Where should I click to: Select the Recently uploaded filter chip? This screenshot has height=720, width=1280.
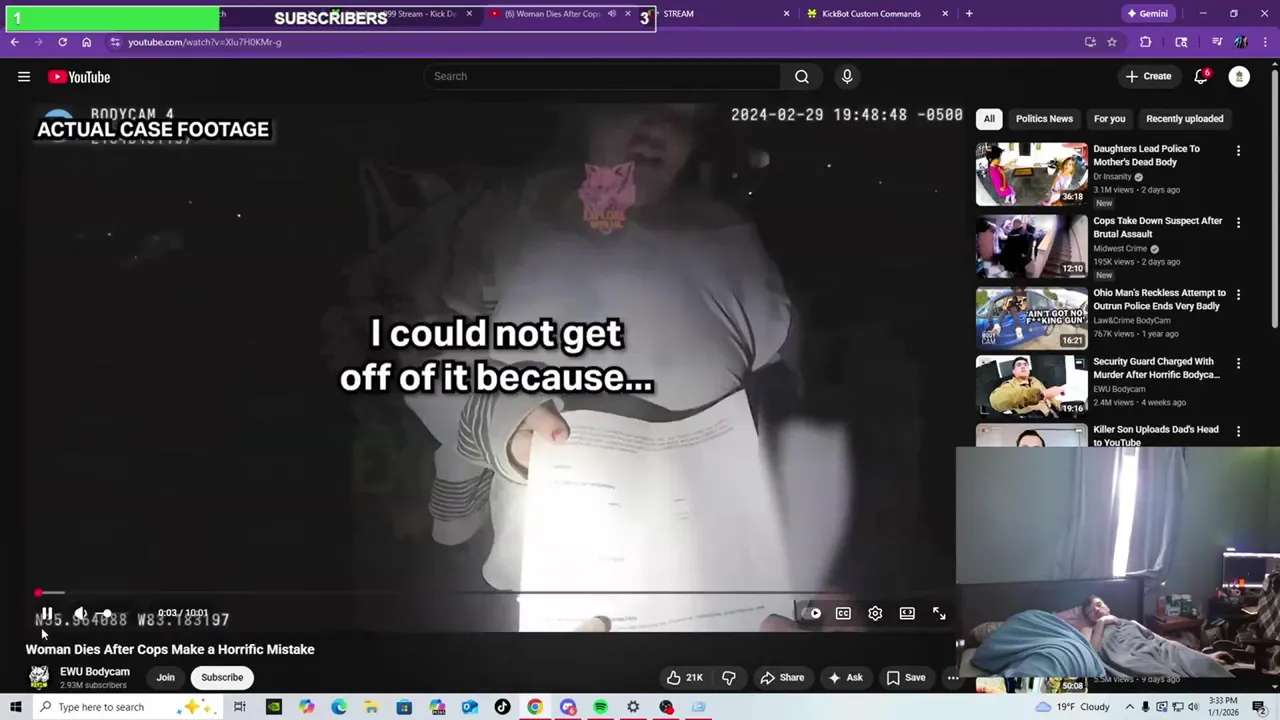(x=1184, y=119)
